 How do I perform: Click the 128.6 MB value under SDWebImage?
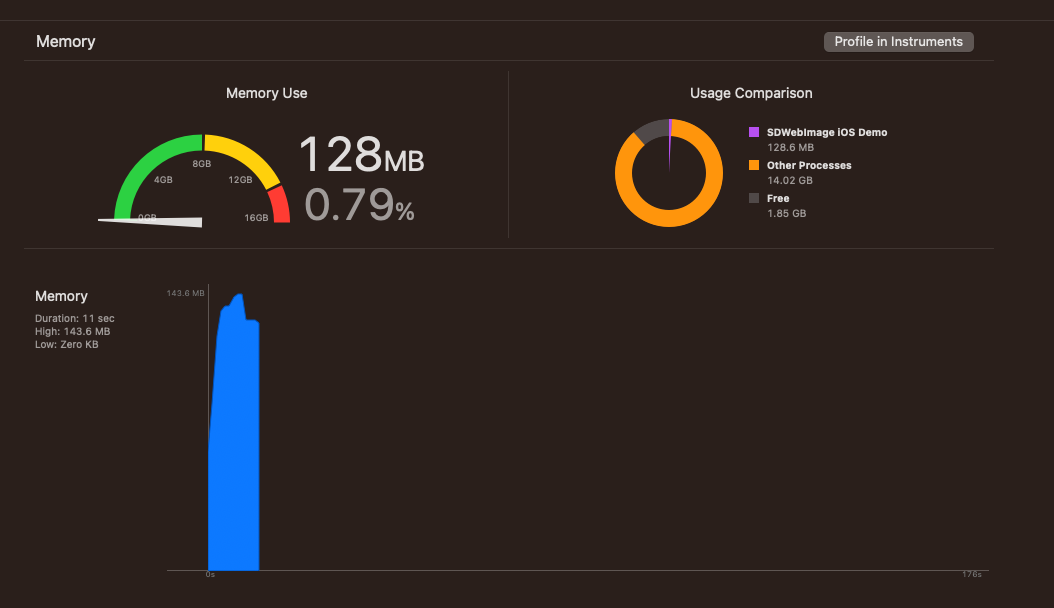(x=789, y=147)
